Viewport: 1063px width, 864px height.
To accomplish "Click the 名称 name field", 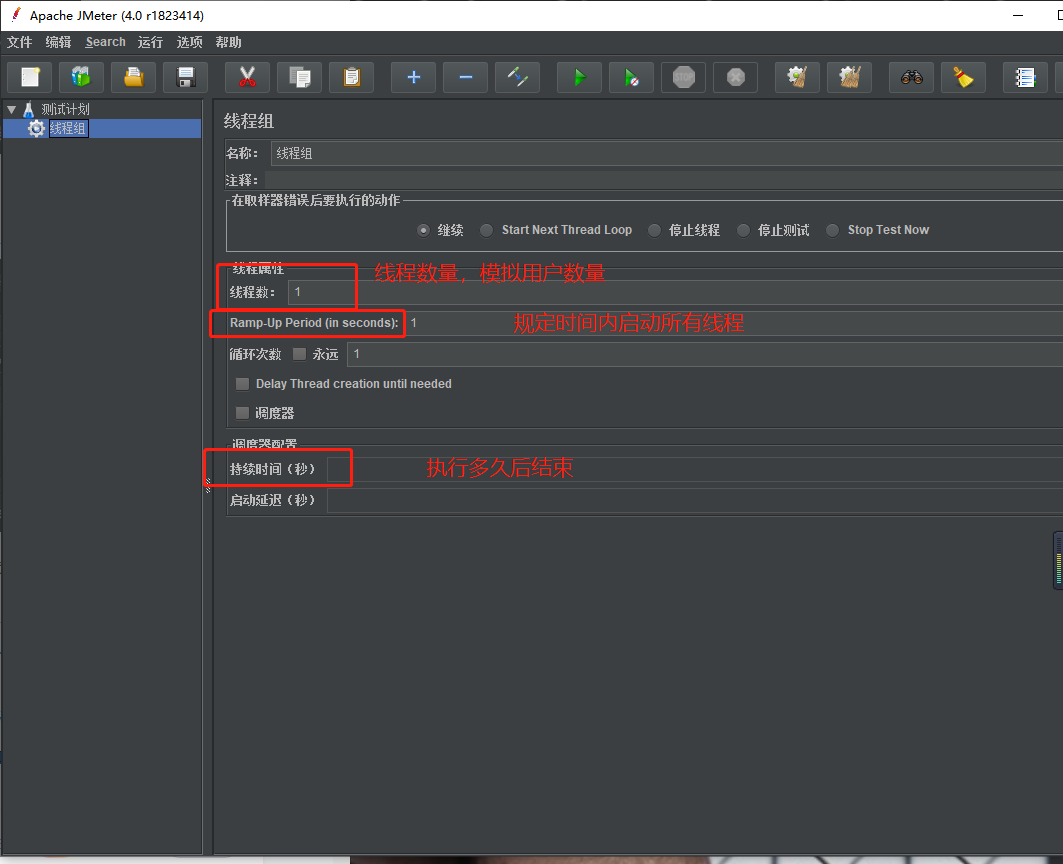I will tap(666, 153).
